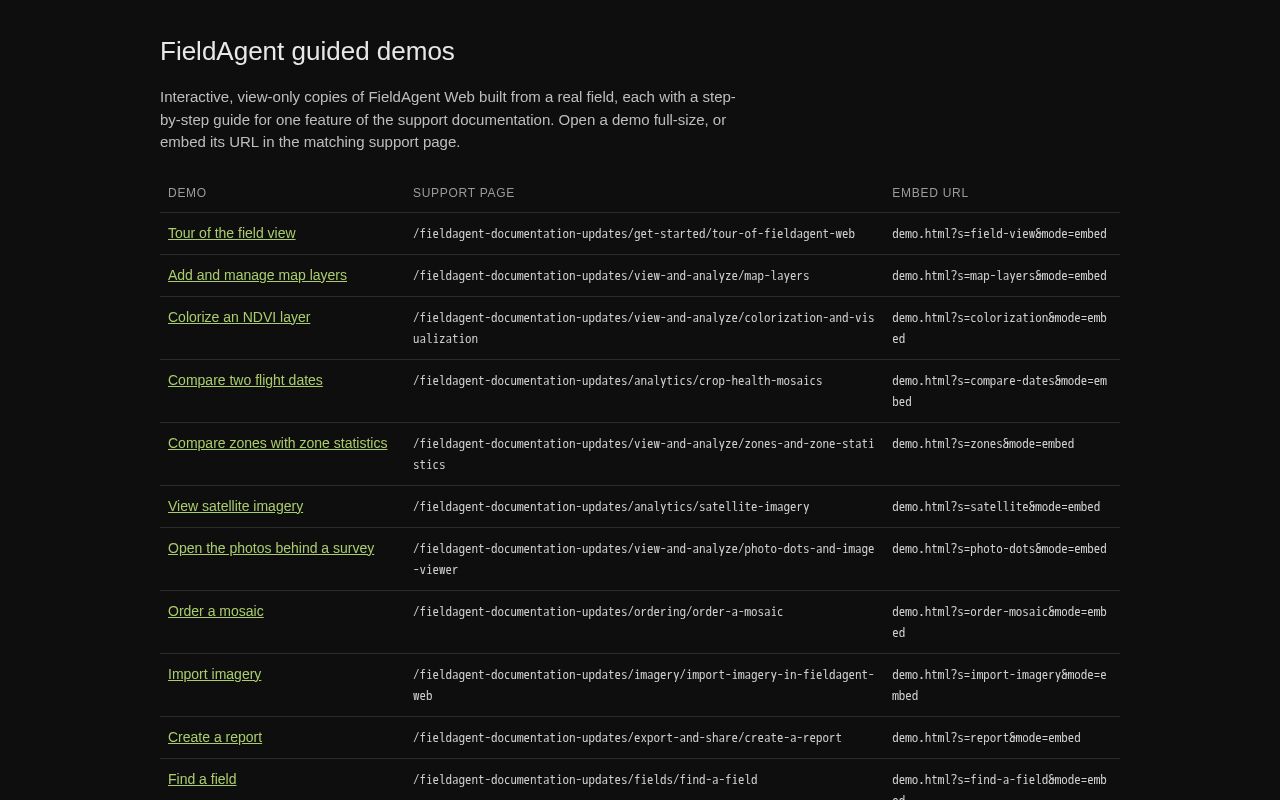Viewport: 1280px width, 800px height.
Task: Click the crop-health-mosaics support path
Action: point(618,381)
